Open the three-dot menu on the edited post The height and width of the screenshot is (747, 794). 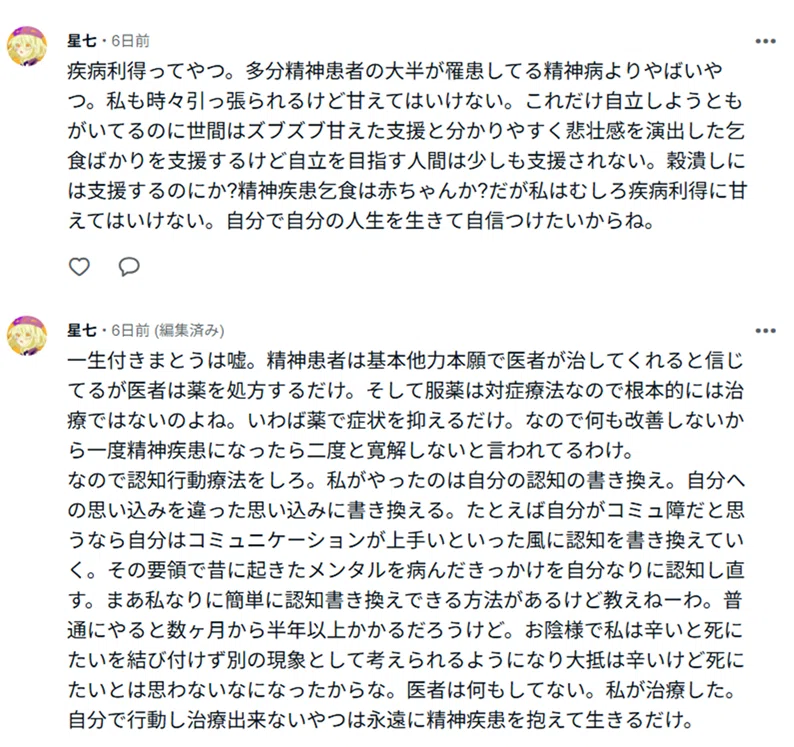click(x=765, y=331)
